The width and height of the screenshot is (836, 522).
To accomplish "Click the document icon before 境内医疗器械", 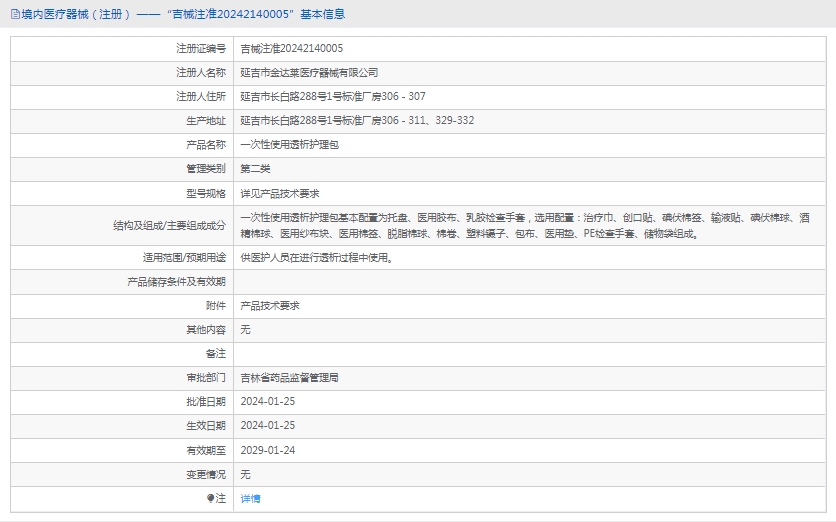I will click(x=14, y=15).
